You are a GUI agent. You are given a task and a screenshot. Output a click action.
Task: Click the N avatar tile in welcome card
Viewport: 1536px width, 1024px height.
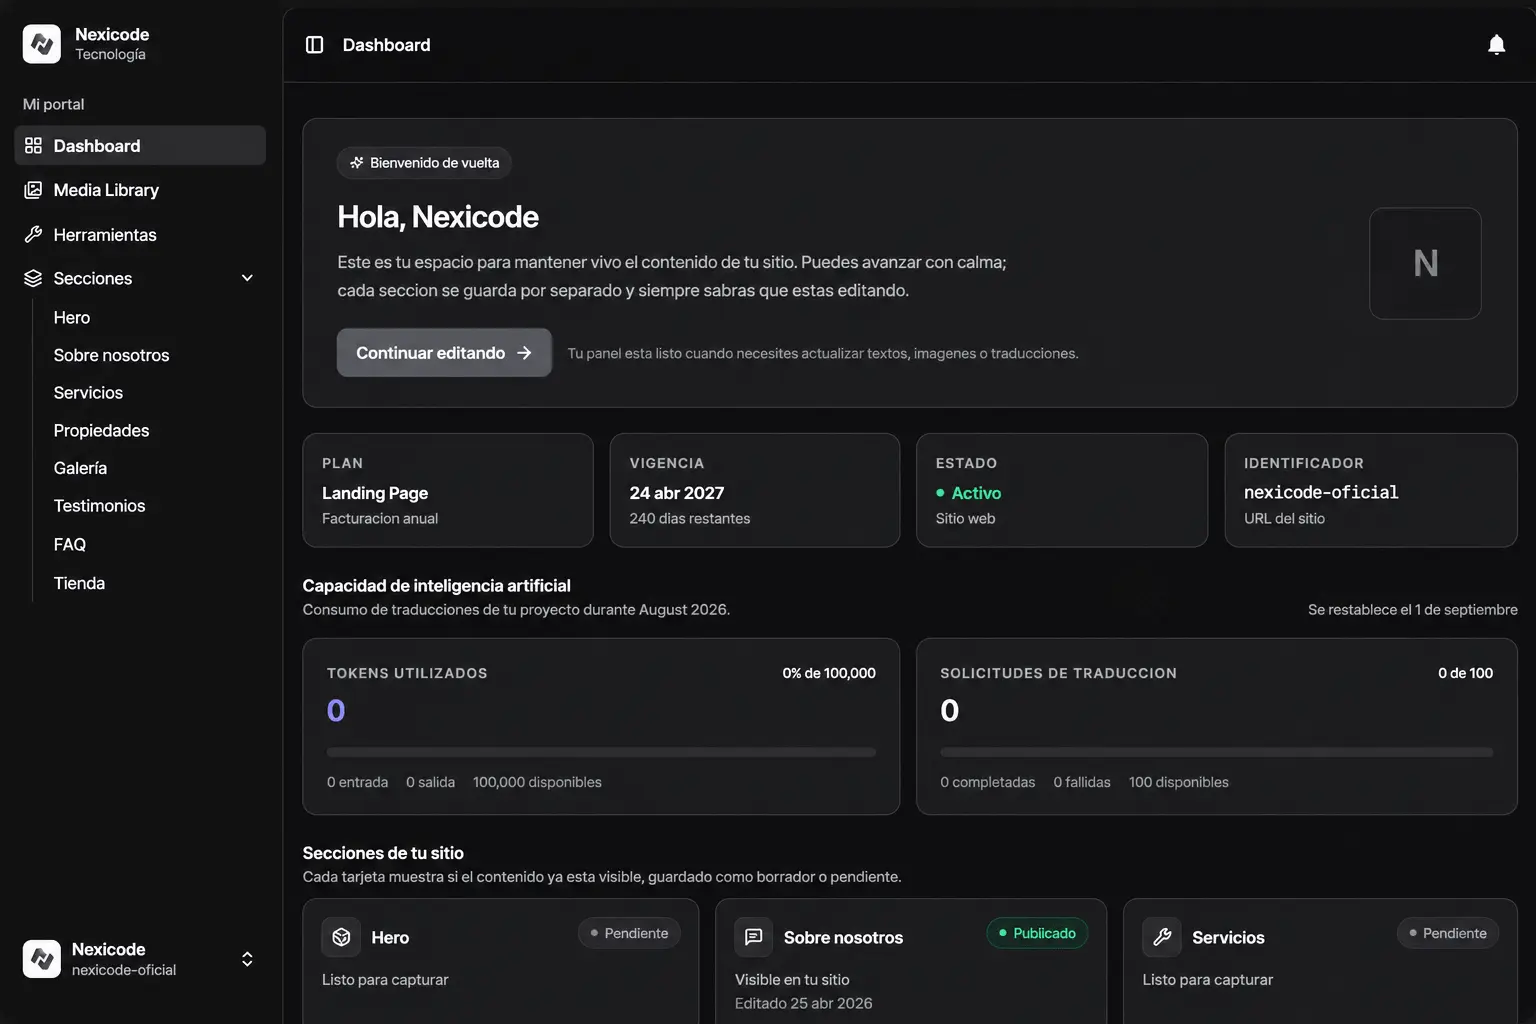(x=1425, y=263)
